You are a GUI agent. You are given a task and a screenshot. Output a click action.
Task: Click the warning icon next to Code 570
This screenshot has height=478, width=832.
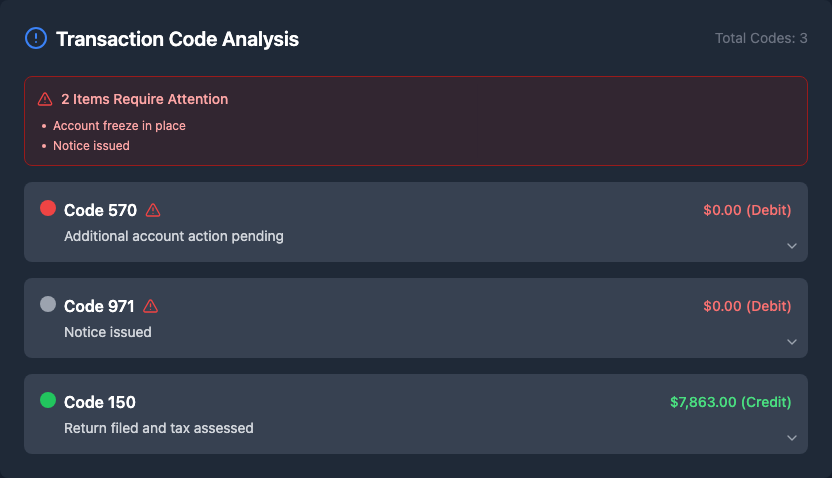[153, 210]
